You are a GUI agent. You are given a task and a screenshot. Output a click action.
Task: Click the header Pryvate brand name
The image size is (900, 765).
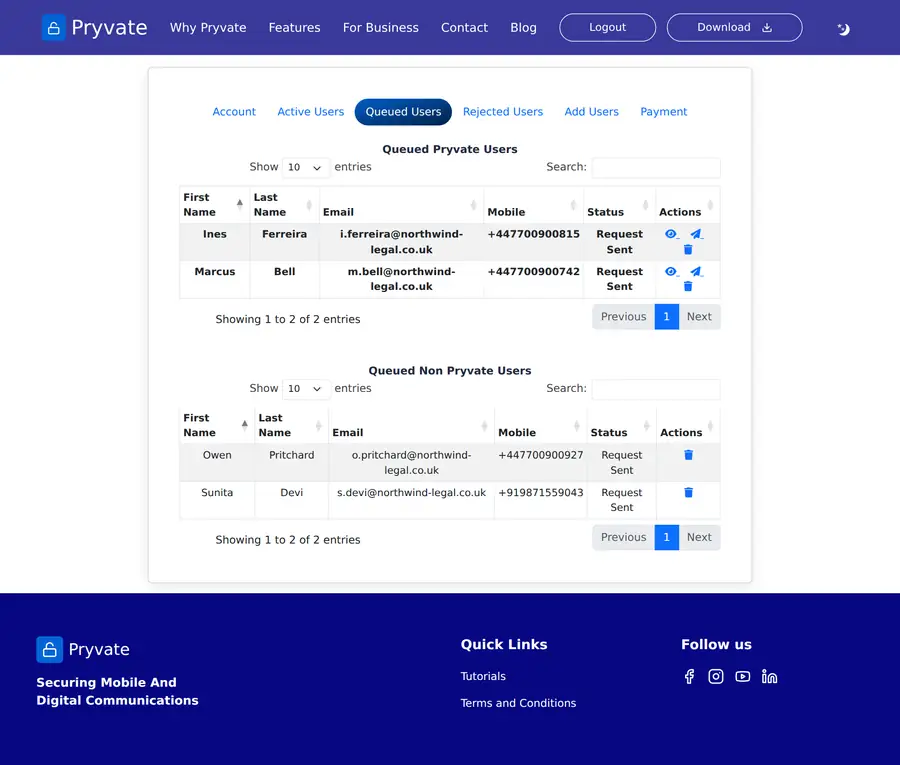(x=109, y=28)
